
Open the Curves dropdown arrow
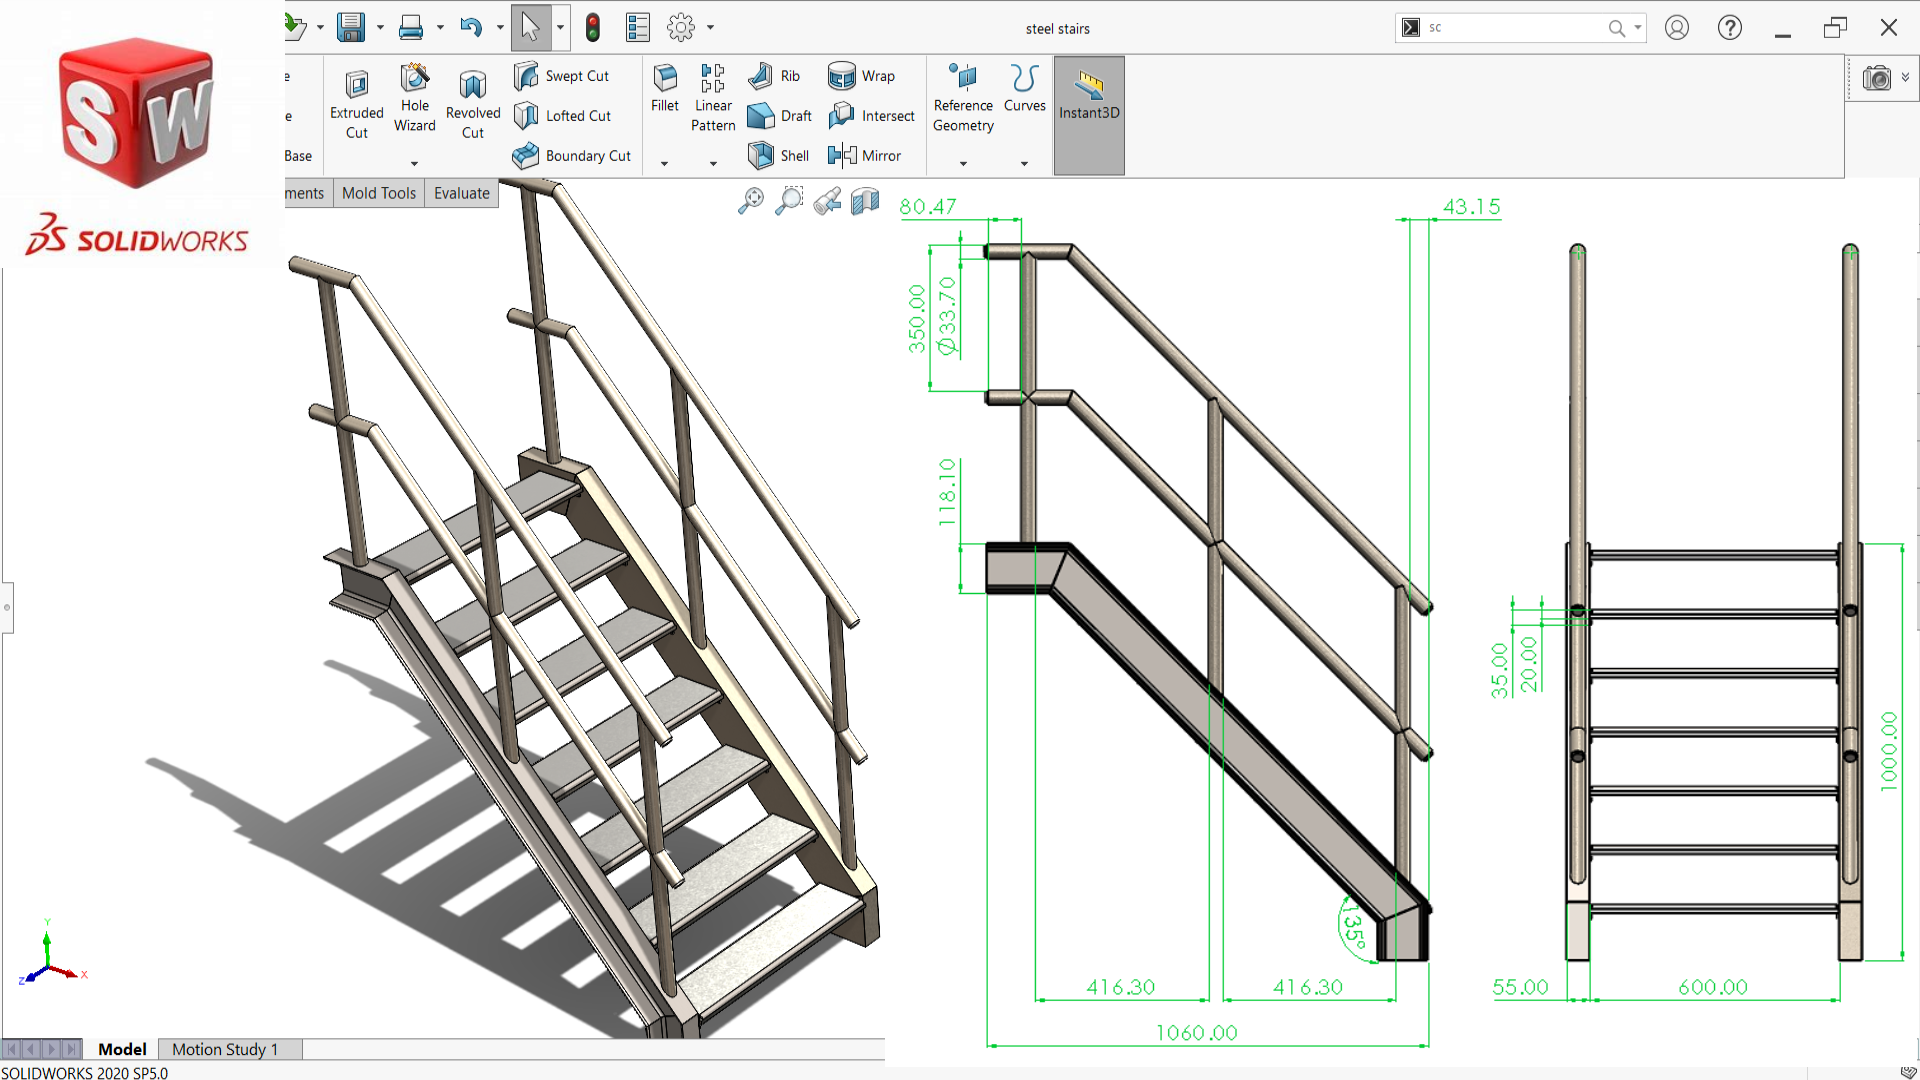click(1024, 163)
